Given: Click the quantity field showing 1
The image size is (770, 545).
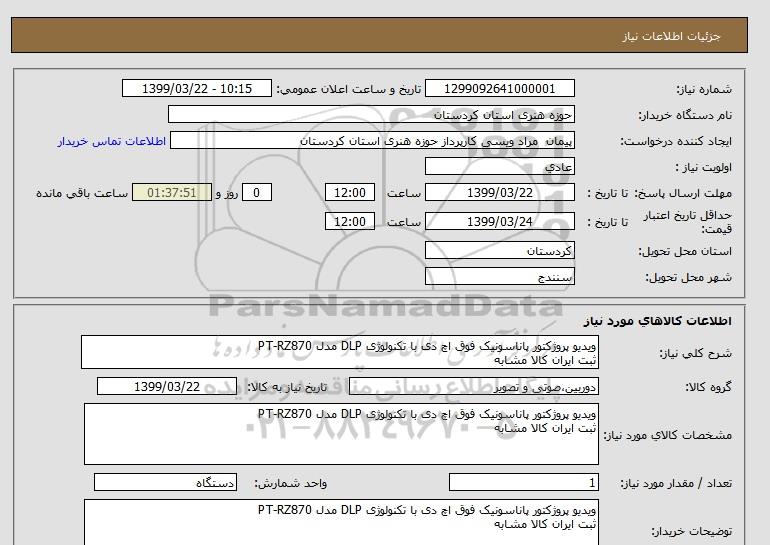Looking at the screenshot, I should (523, 483).
